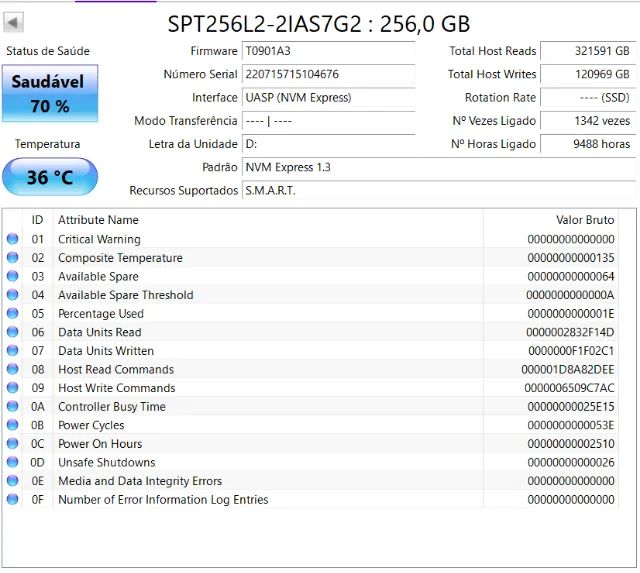
Task: Click the status dot for Number of Error Information Log Entries
Action: 13,499
